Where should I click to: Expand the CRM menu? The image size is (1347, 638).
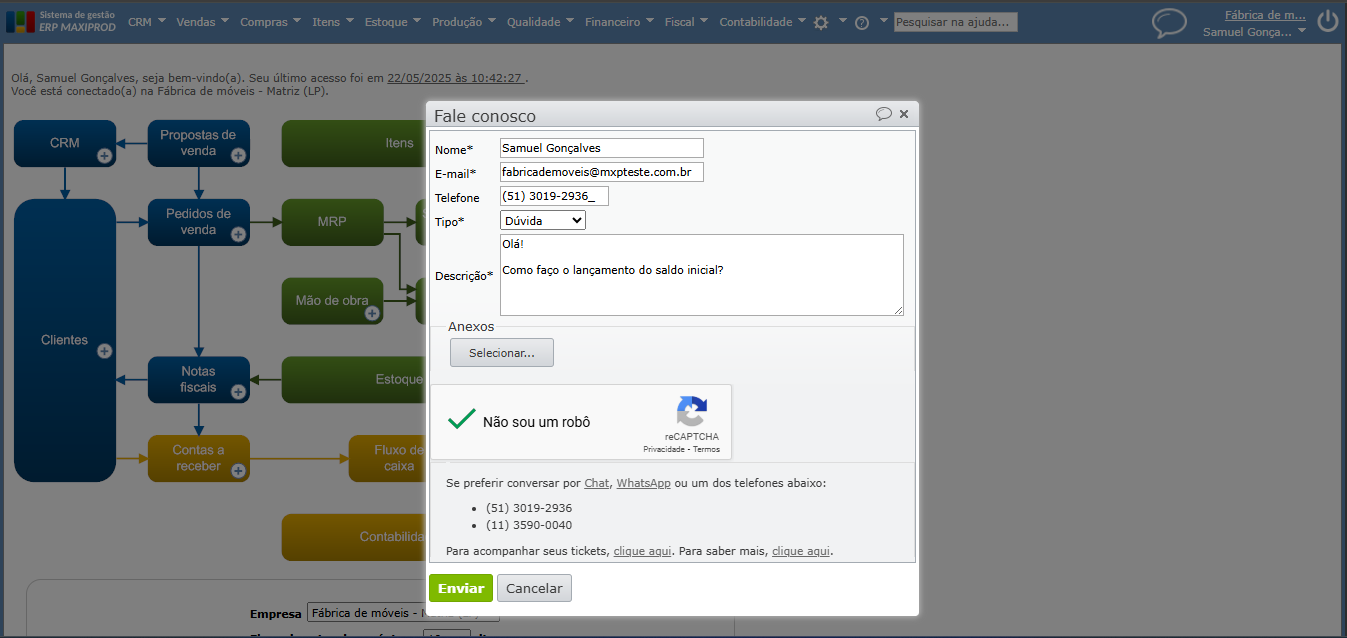[x=147, y=22]
